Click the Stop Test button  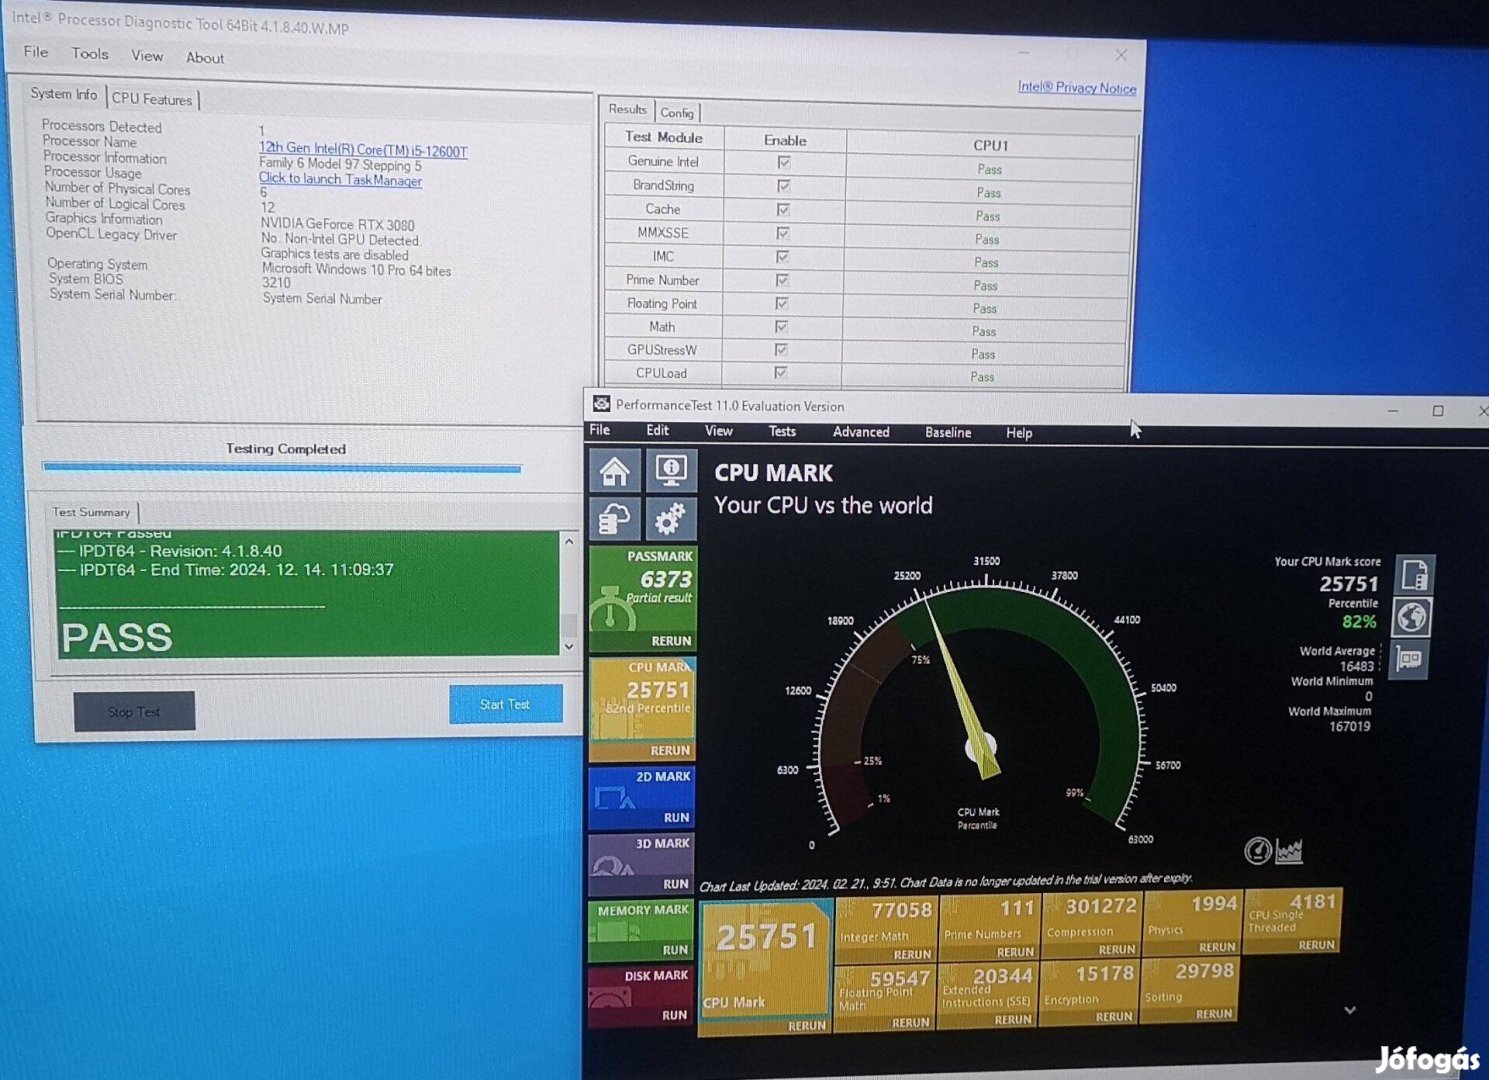tap(134, 711)
